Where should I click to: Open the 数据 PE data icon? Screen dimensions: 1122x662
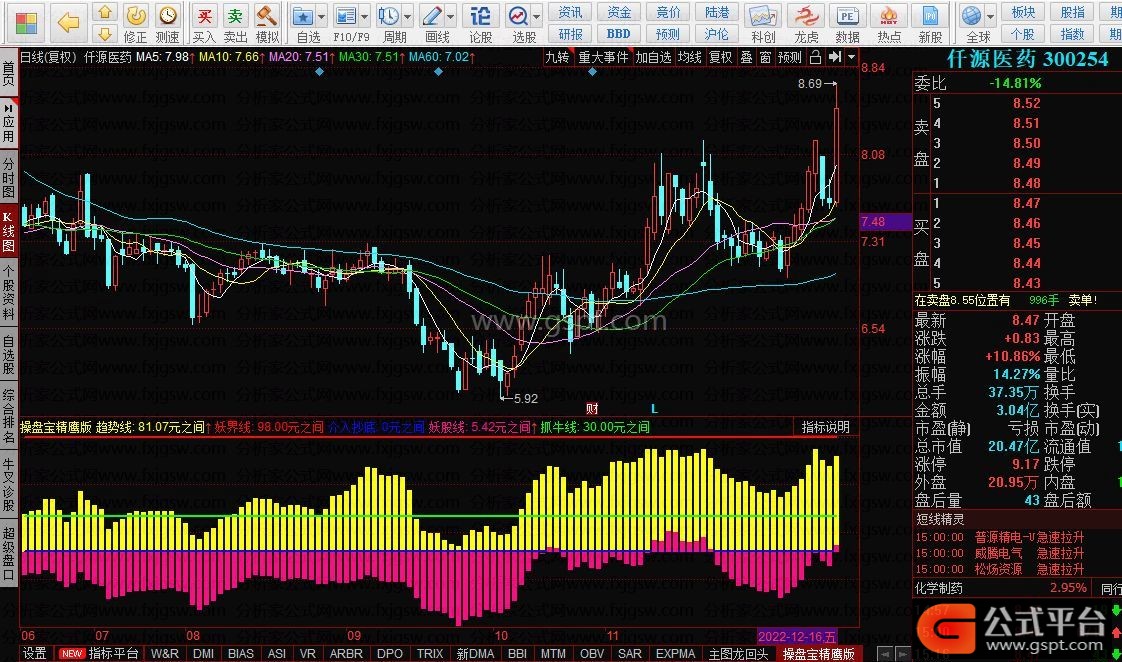coord(847,23)
